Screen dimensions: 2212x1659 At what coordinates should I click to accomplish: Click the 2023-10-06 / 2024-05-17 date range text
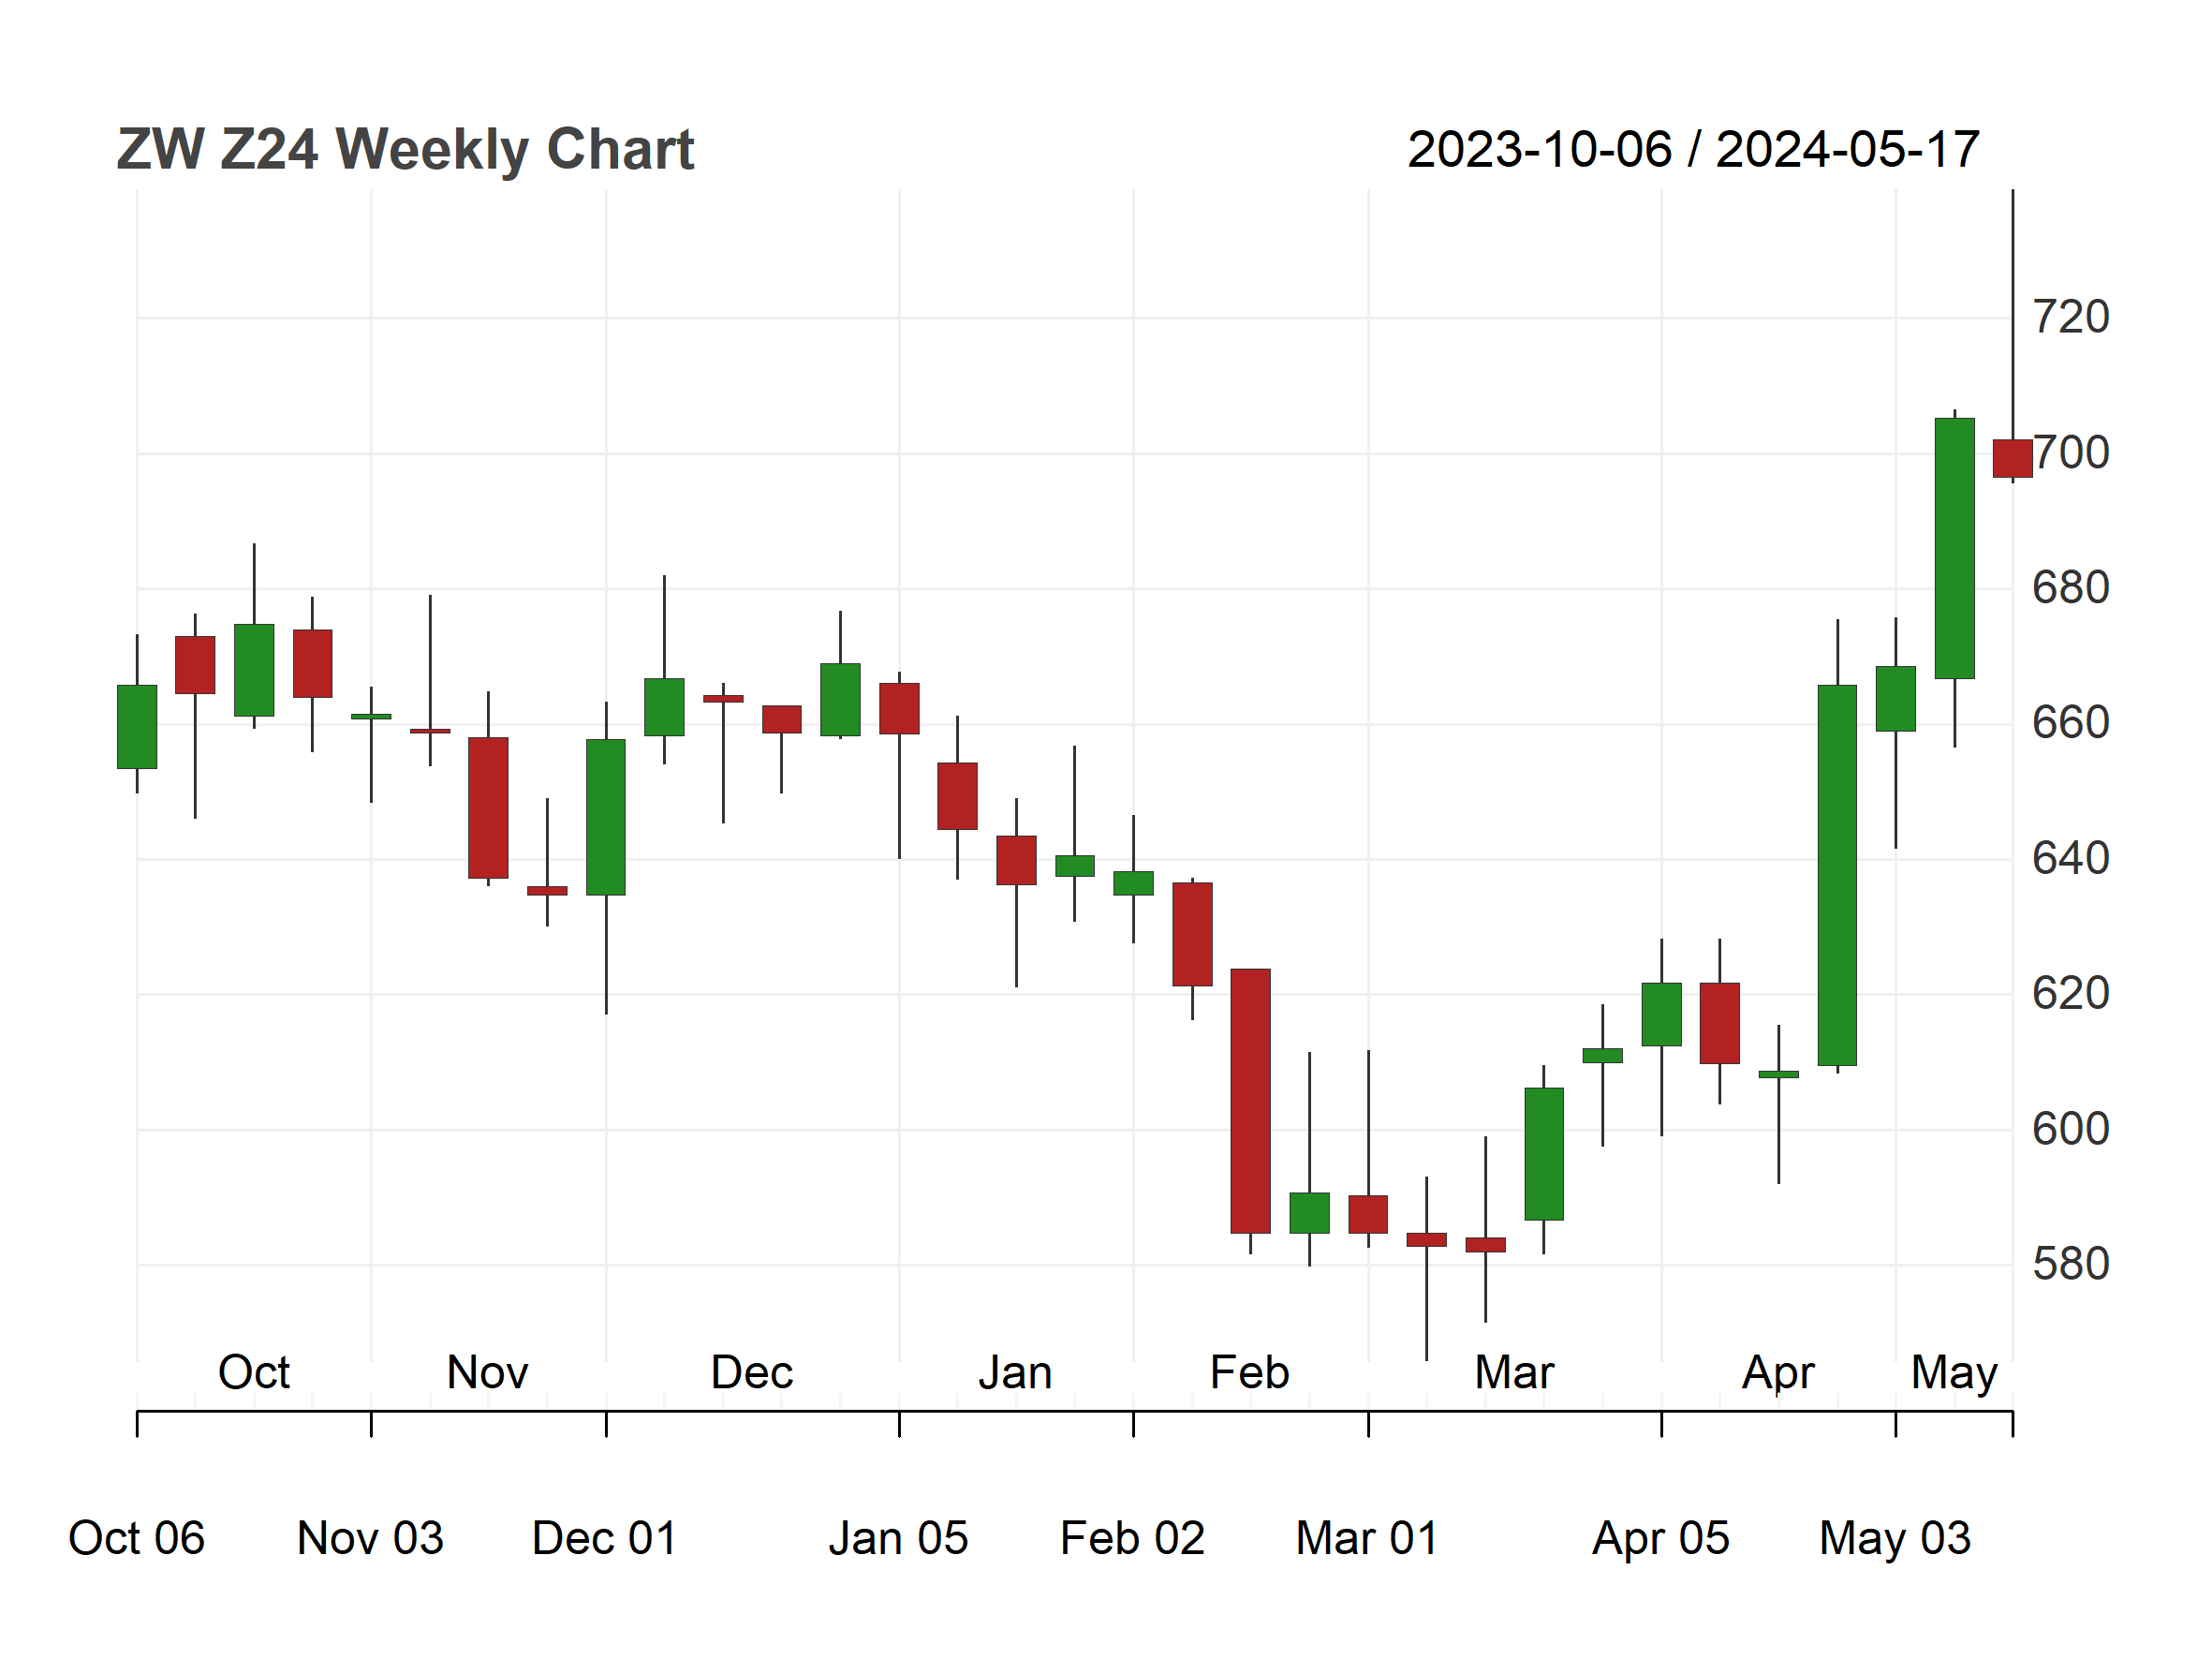click(x=1693, y=150)
